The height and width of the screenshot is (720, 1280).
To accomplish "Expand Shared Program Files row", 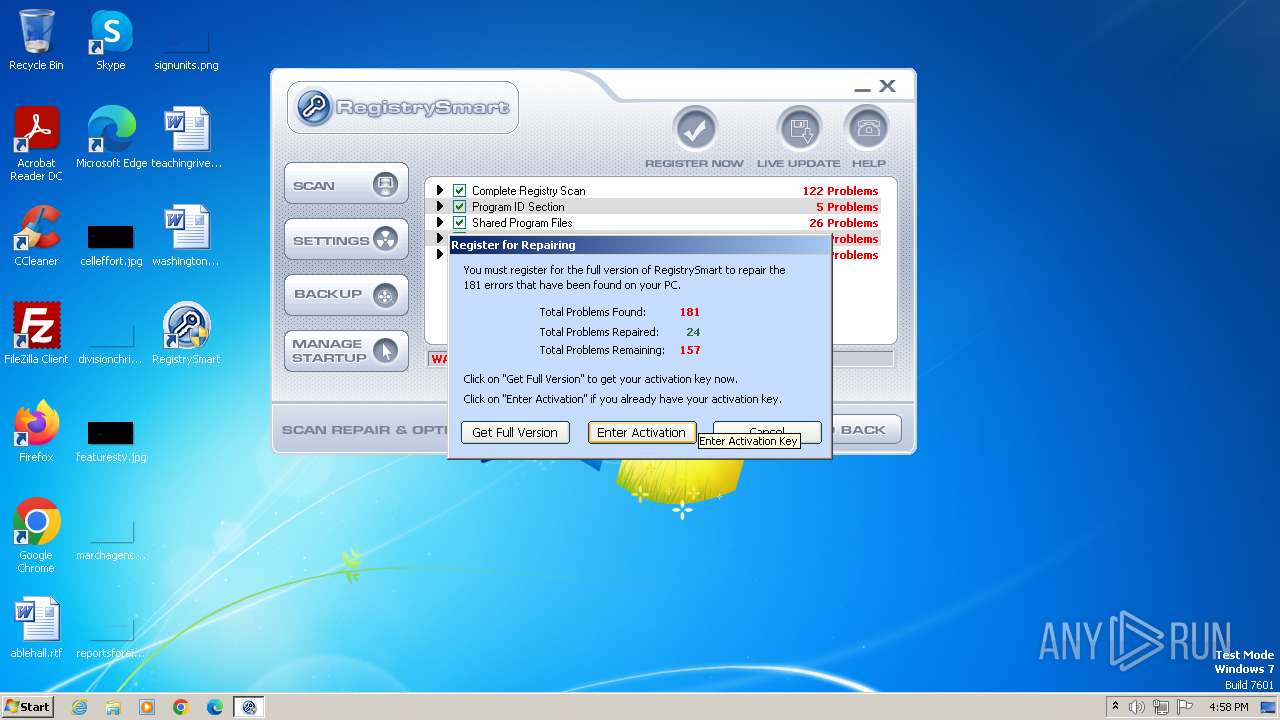I will click(439, 222).
